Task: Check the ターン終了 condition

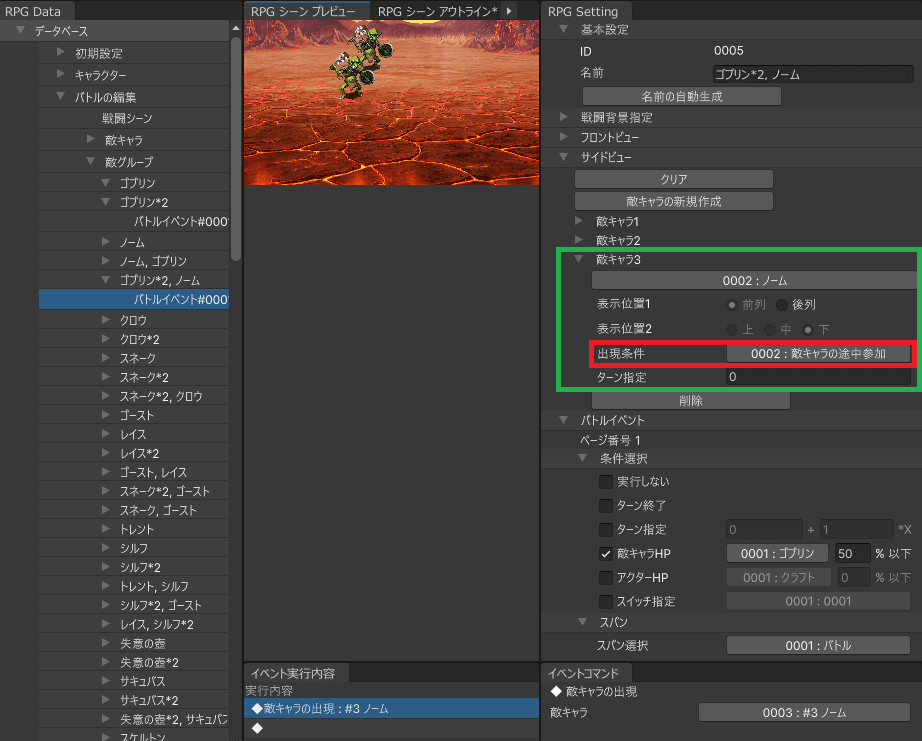Action: (606, 506)
